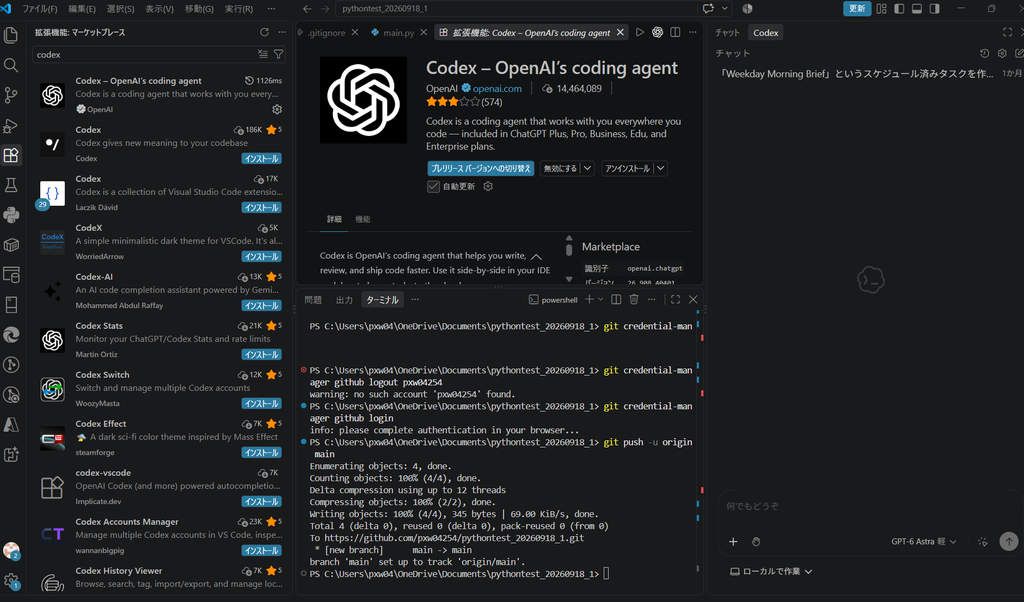Open the Explorer view in activity bar
The height and width of the screenshot is (602, 1024).
[x=11, y=35]
